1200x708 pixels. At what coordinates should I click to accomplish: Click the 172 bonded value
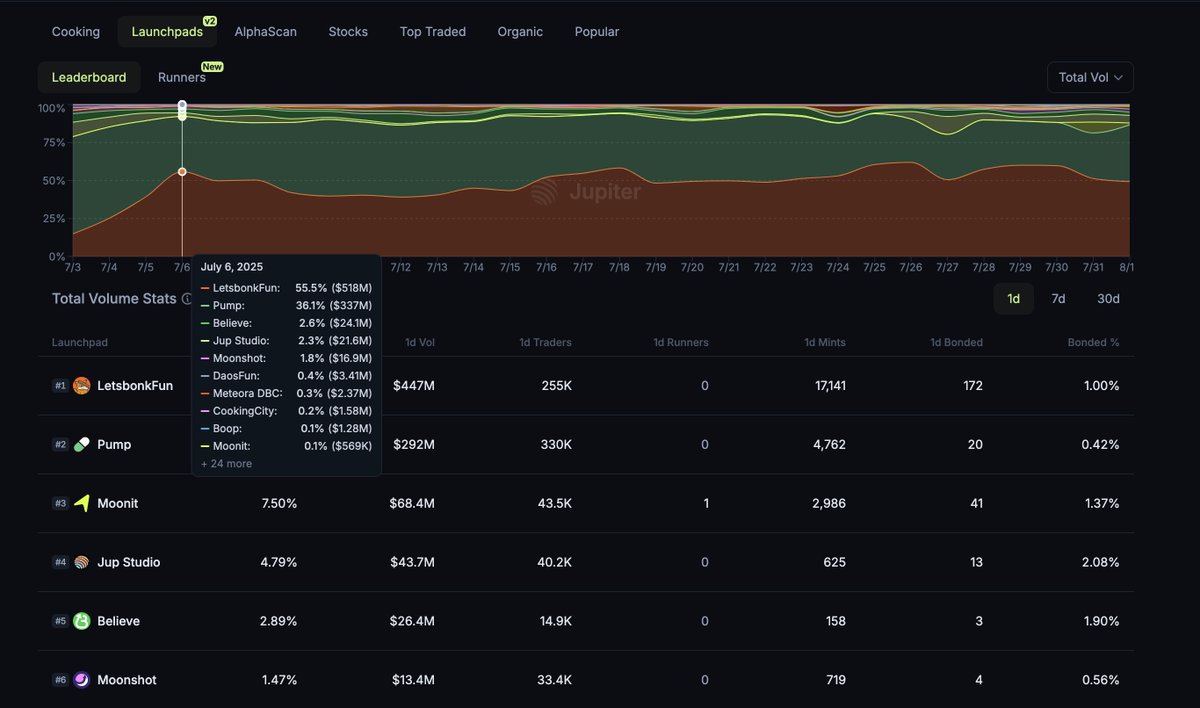point(971,386)
